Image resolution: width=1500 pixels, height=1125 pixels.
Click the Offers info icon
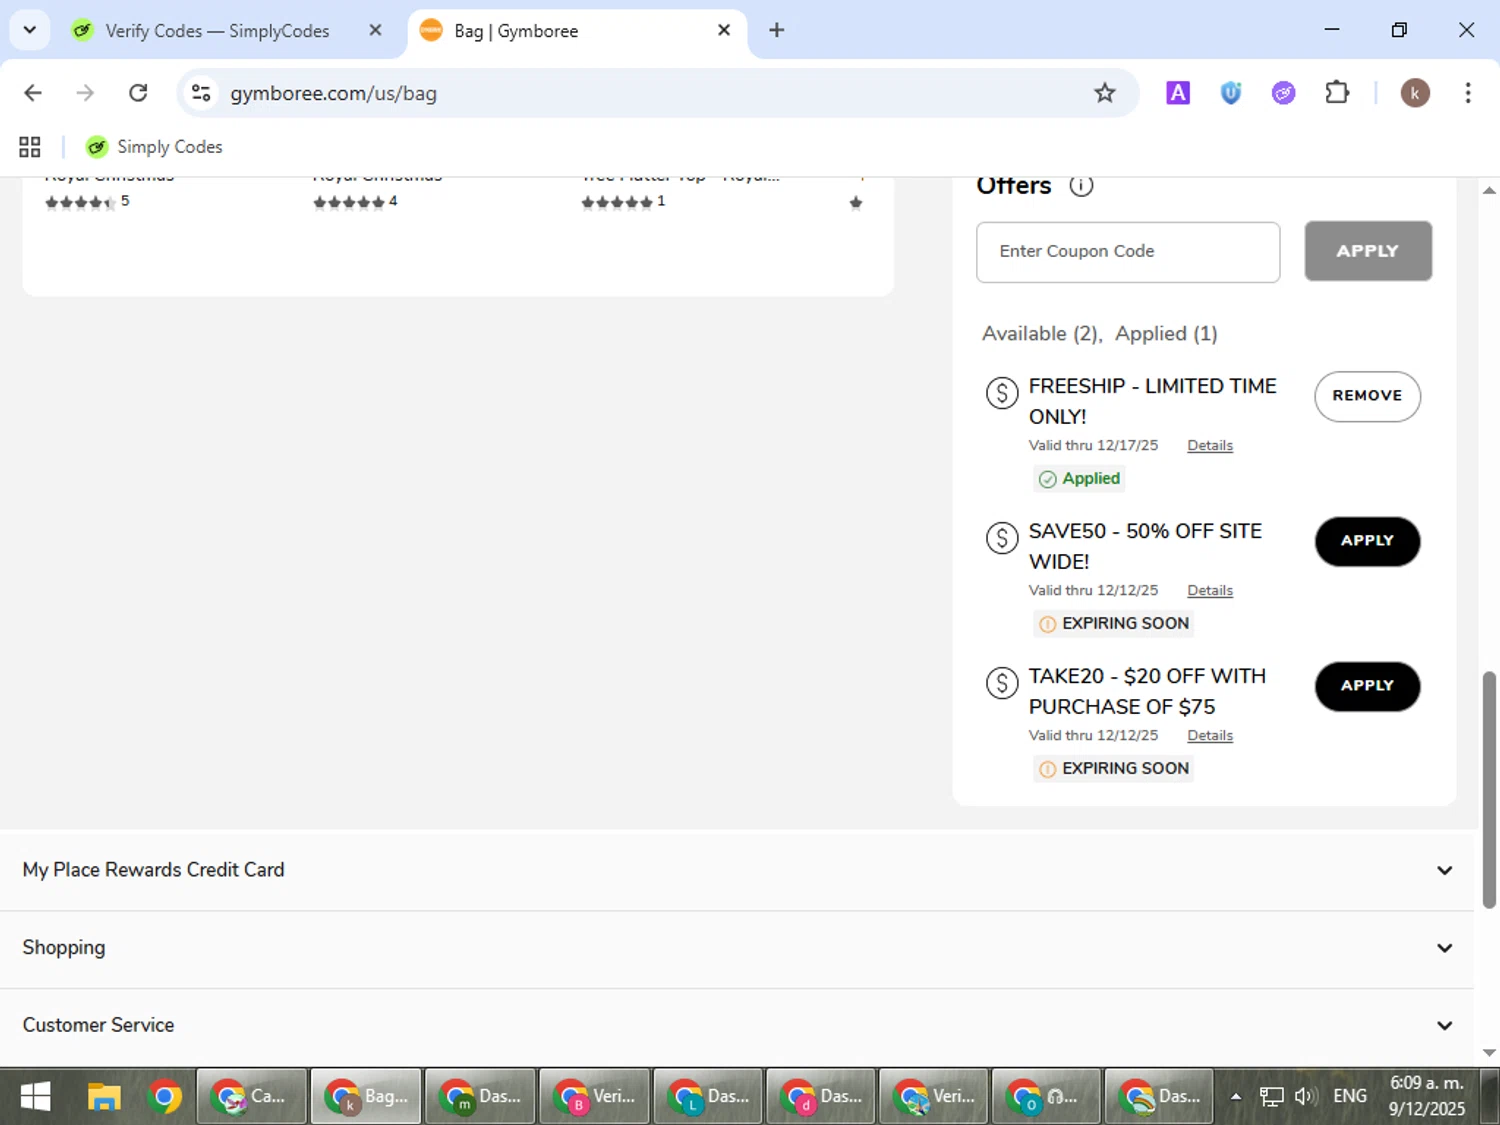[x=1081, y=186]
